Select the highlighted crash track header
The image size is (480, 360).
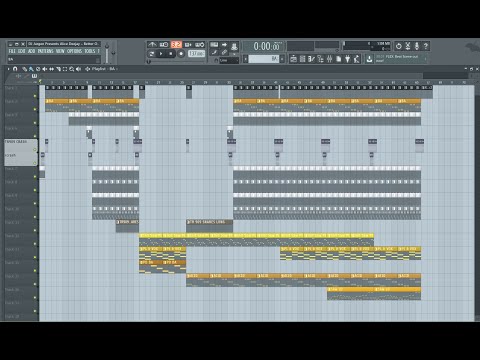click(x=21, y=145)
